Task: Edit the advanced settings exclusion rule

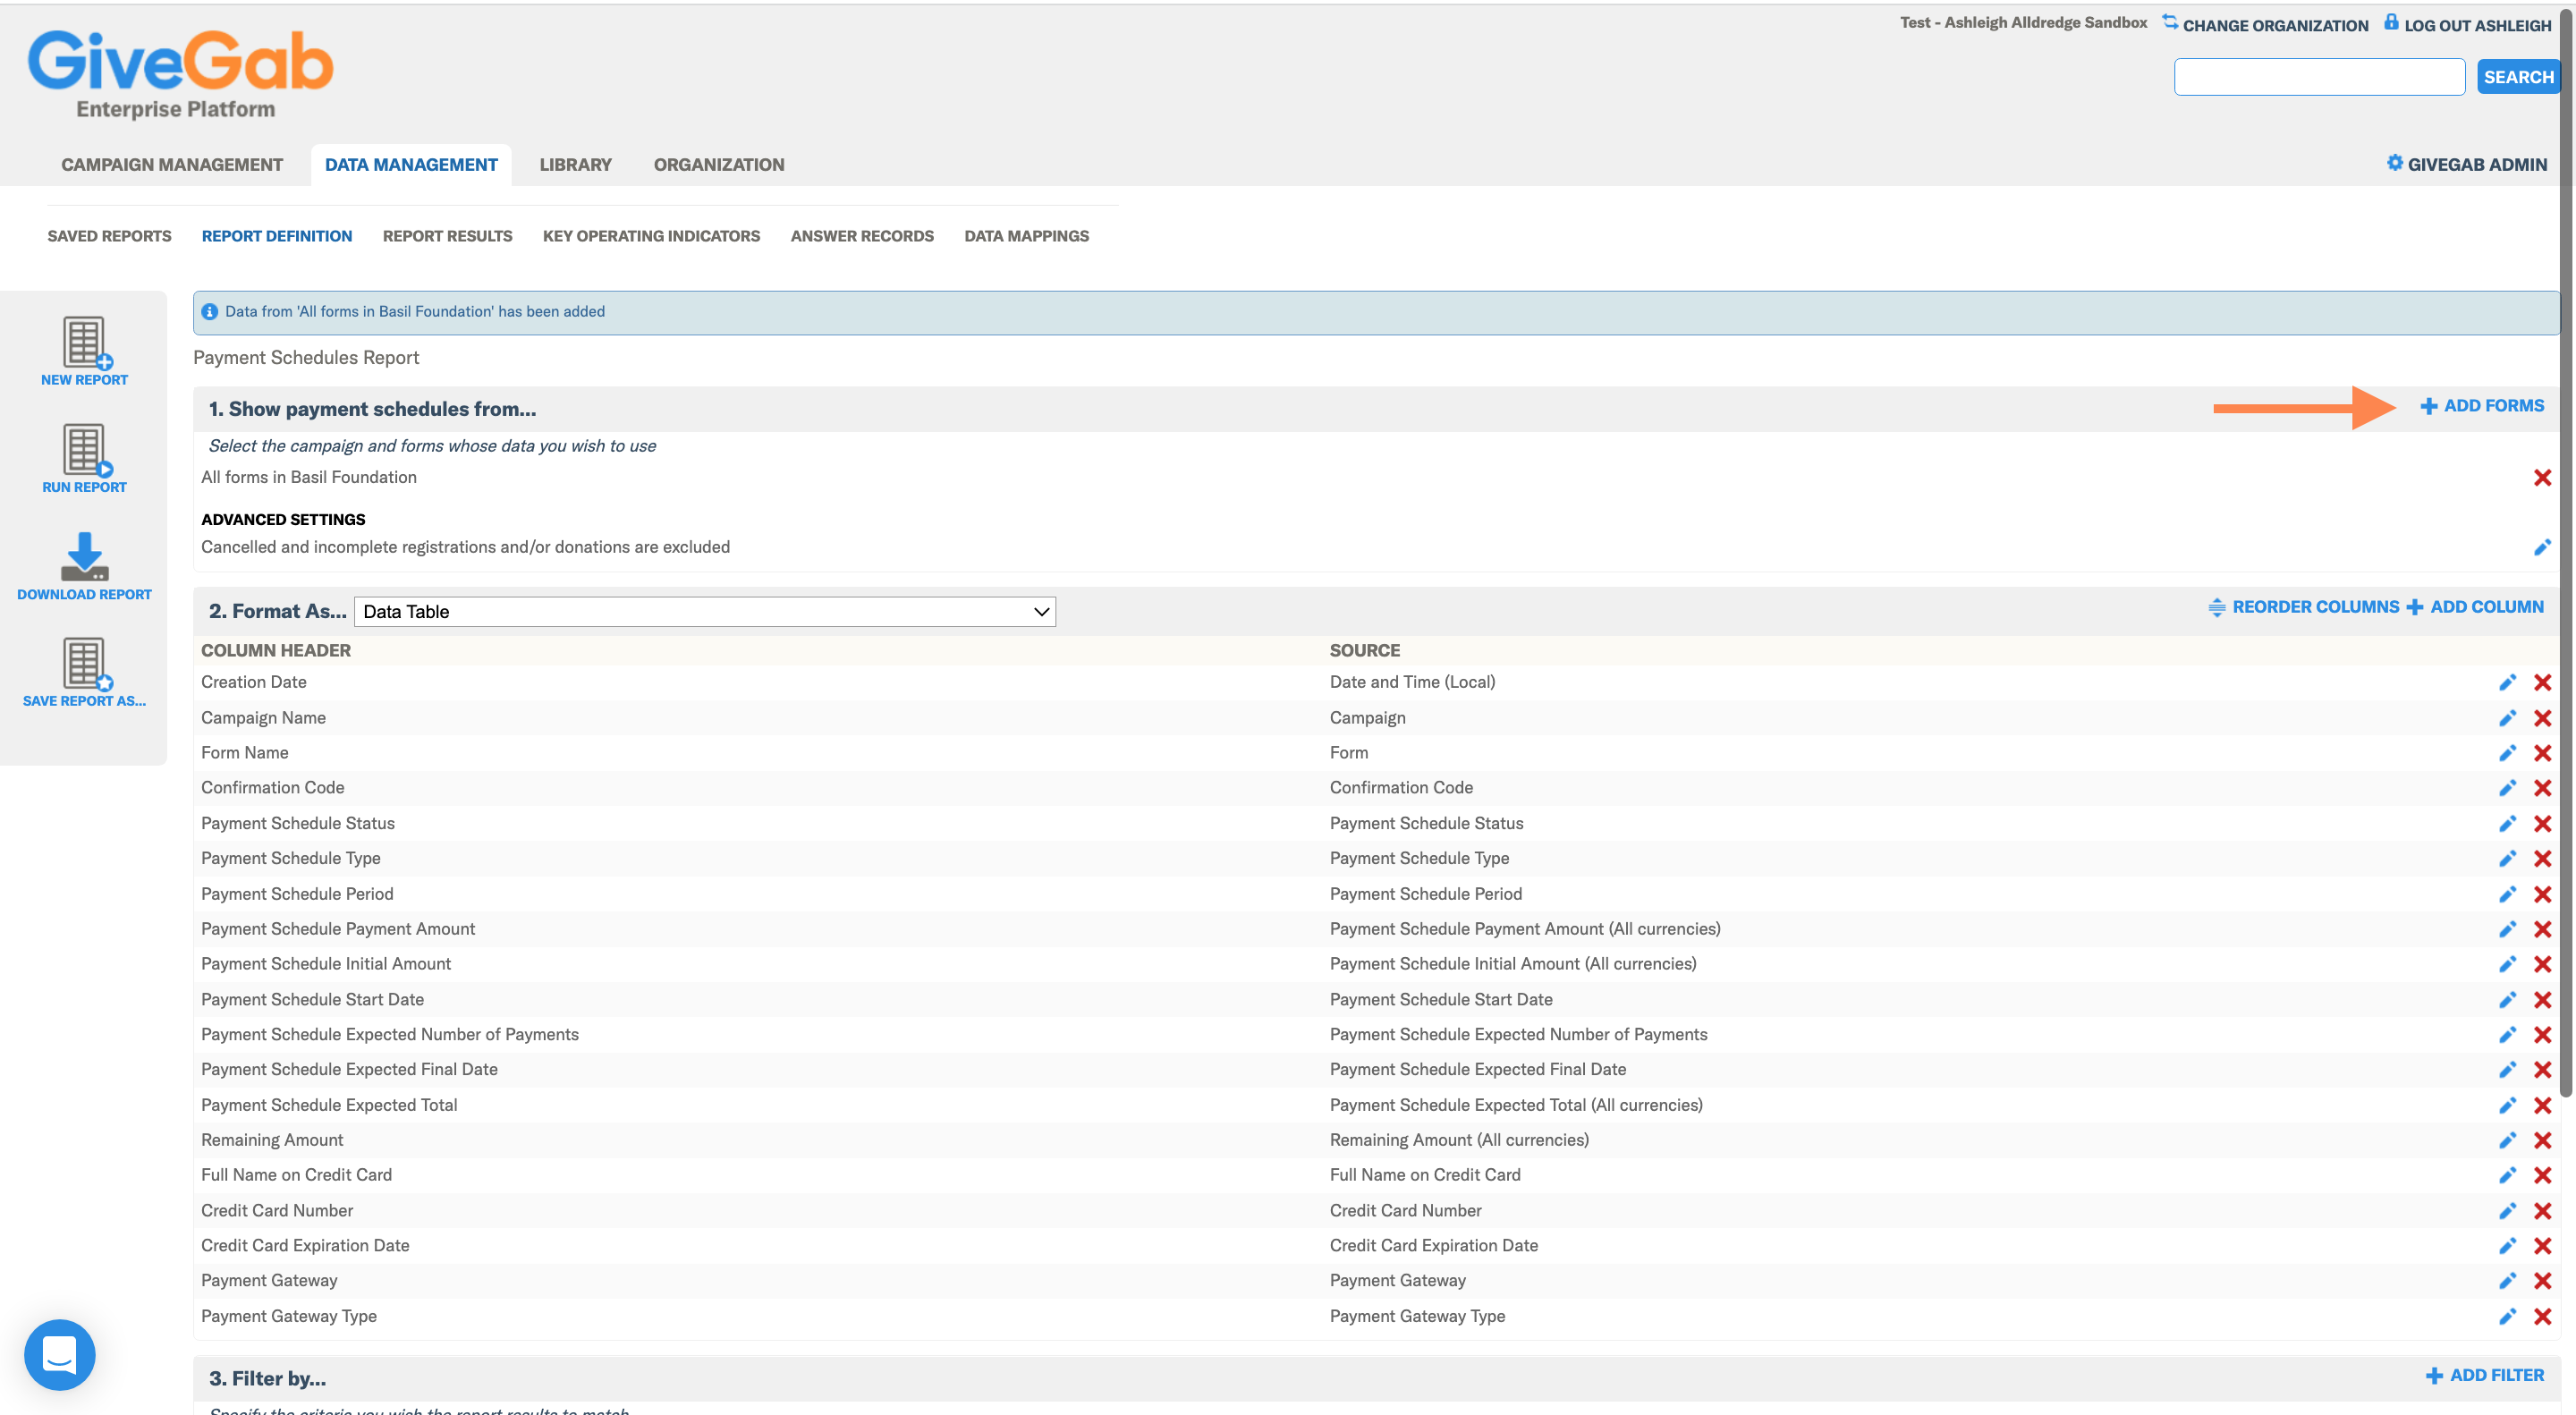Action: [2542, 547]
